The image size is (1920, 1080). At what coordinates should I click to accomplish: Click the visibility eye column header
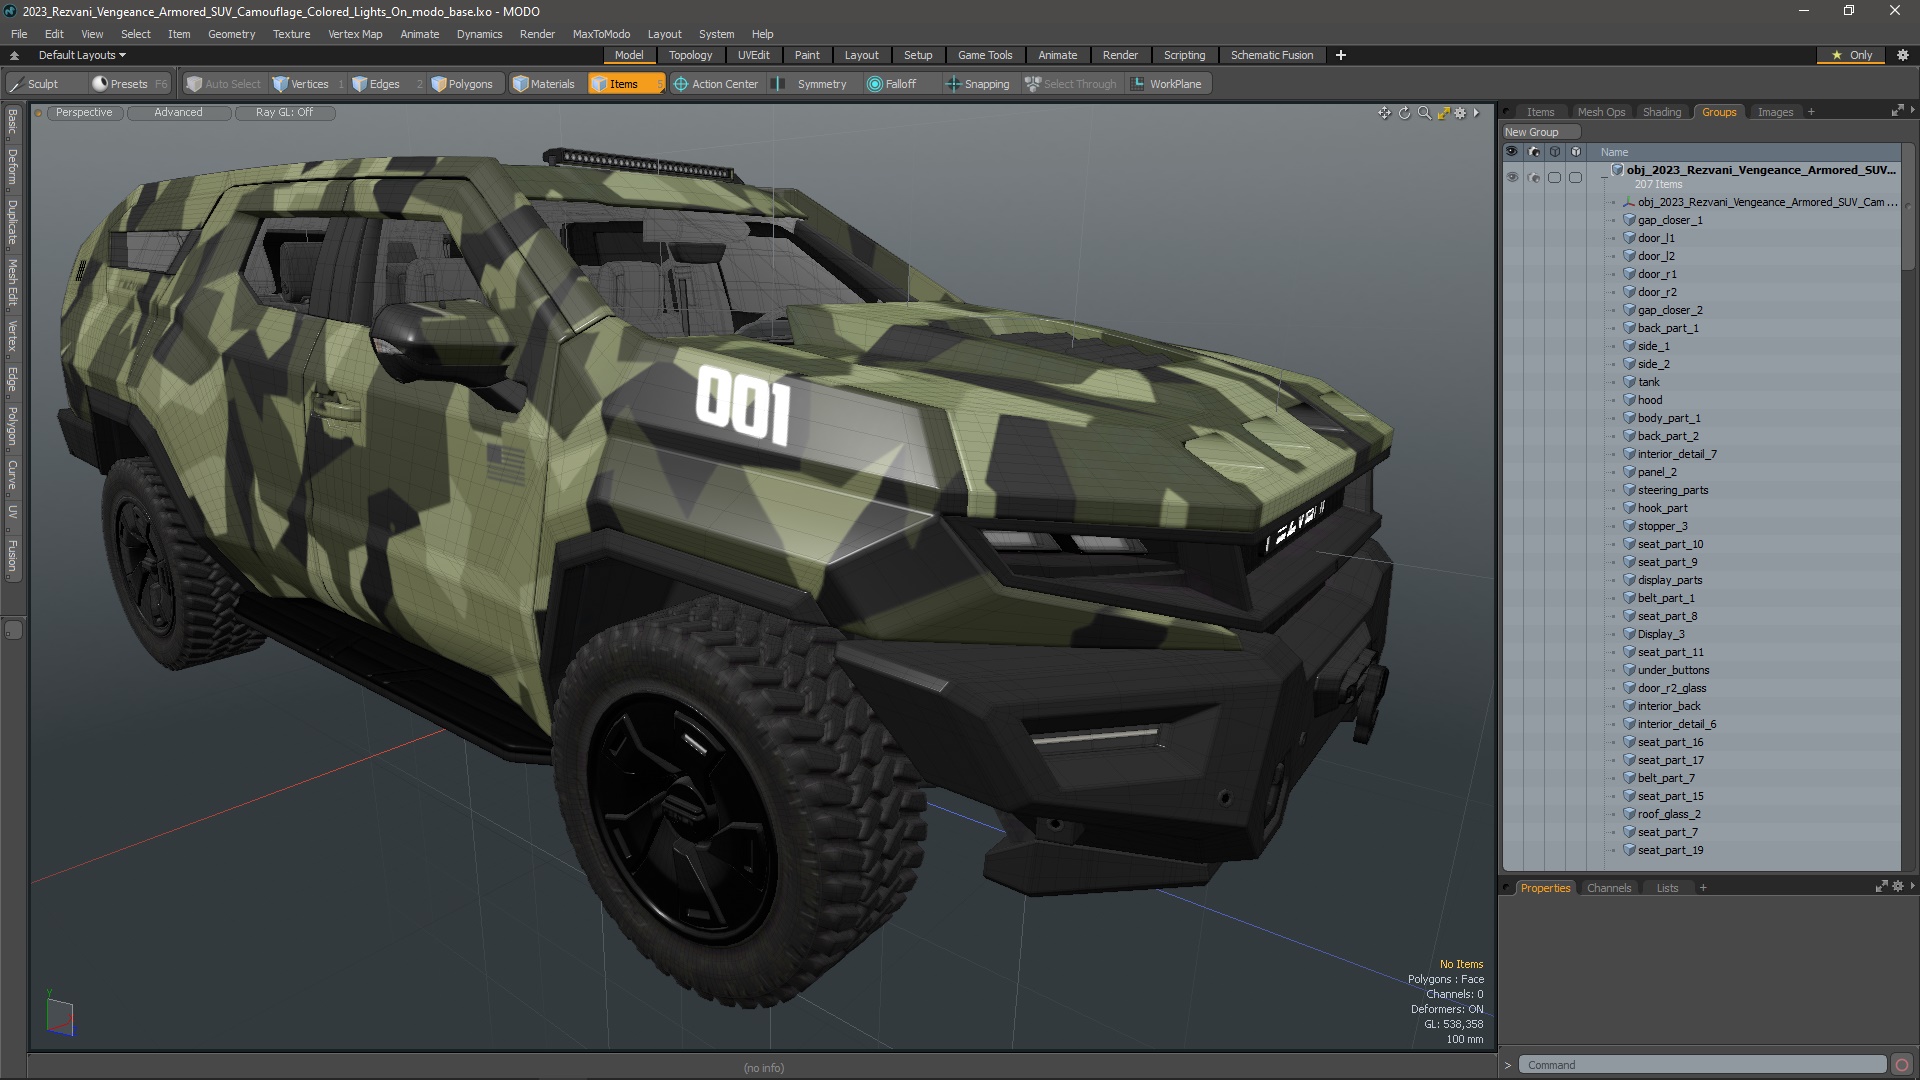pos(1511,152)
